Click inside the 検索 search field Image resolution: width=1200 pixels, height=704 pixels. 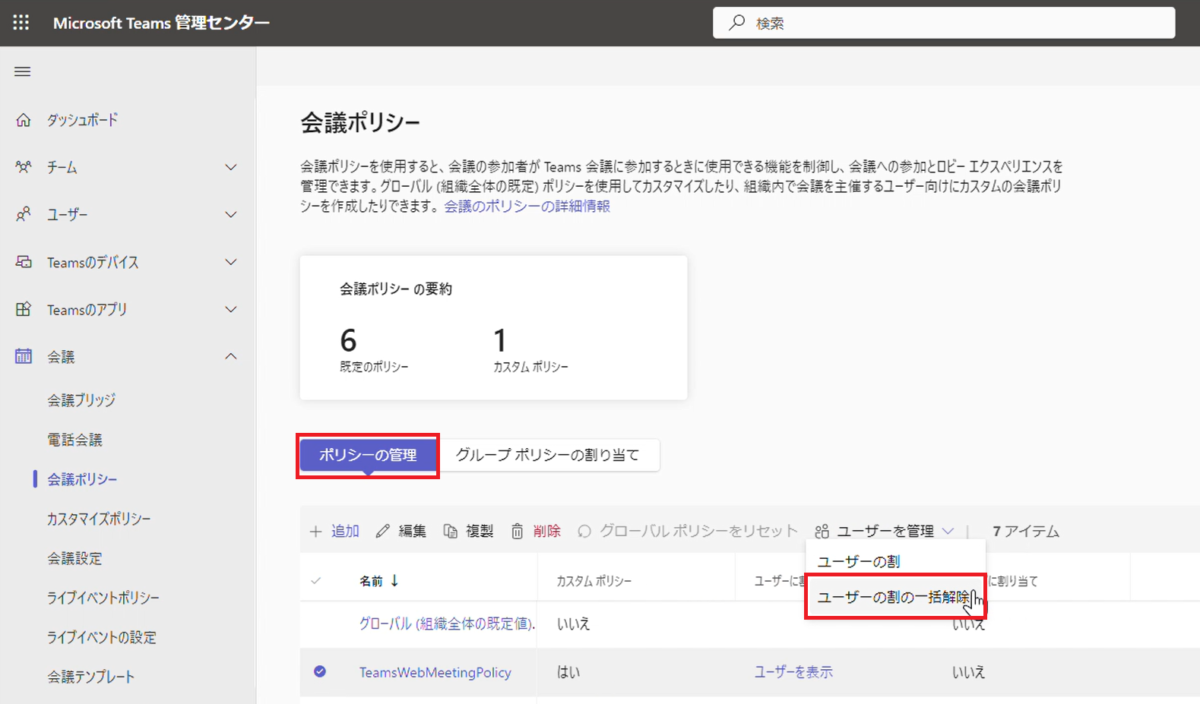[x=942, y=22]
